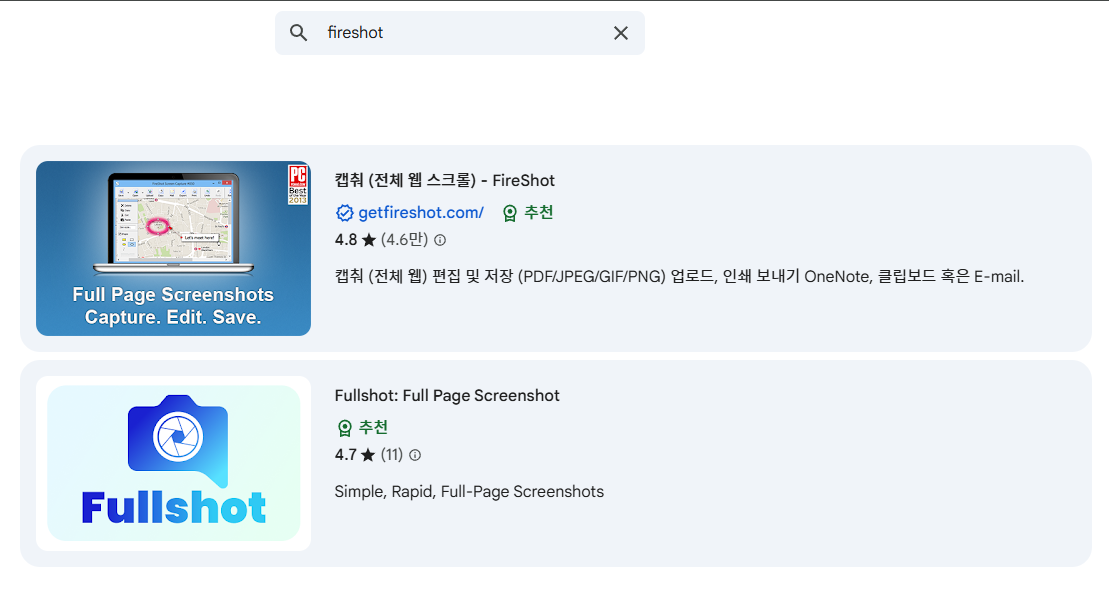Focus the search field containing fireshot
This screenshot has width=1109, height=606.
[x=460, y=33]
